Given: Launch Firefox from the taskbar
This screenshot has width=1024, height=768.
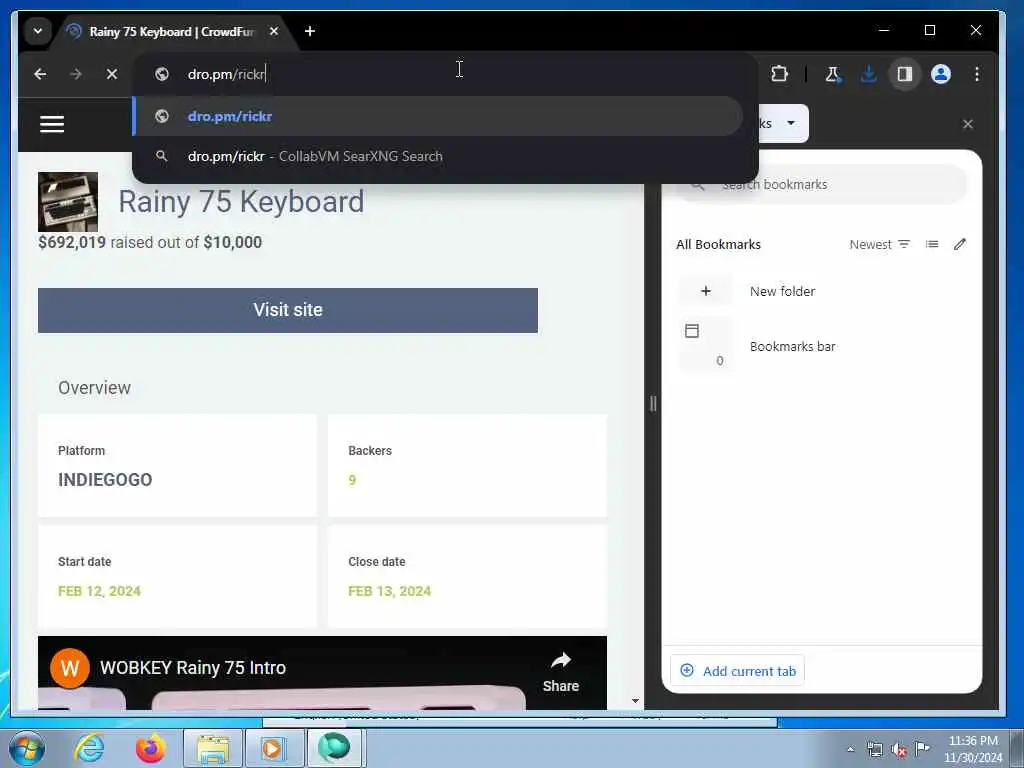Looking at the screenshot, I should [x=150, y=748].
